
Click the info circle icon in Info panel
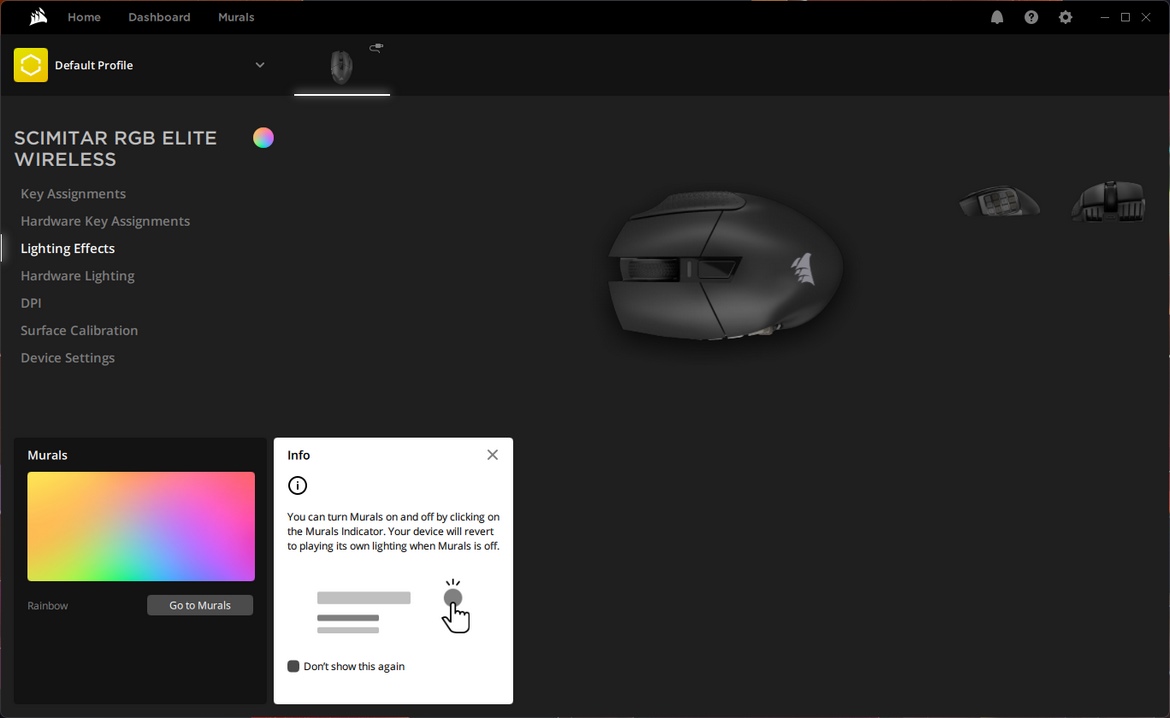point(298,486)
